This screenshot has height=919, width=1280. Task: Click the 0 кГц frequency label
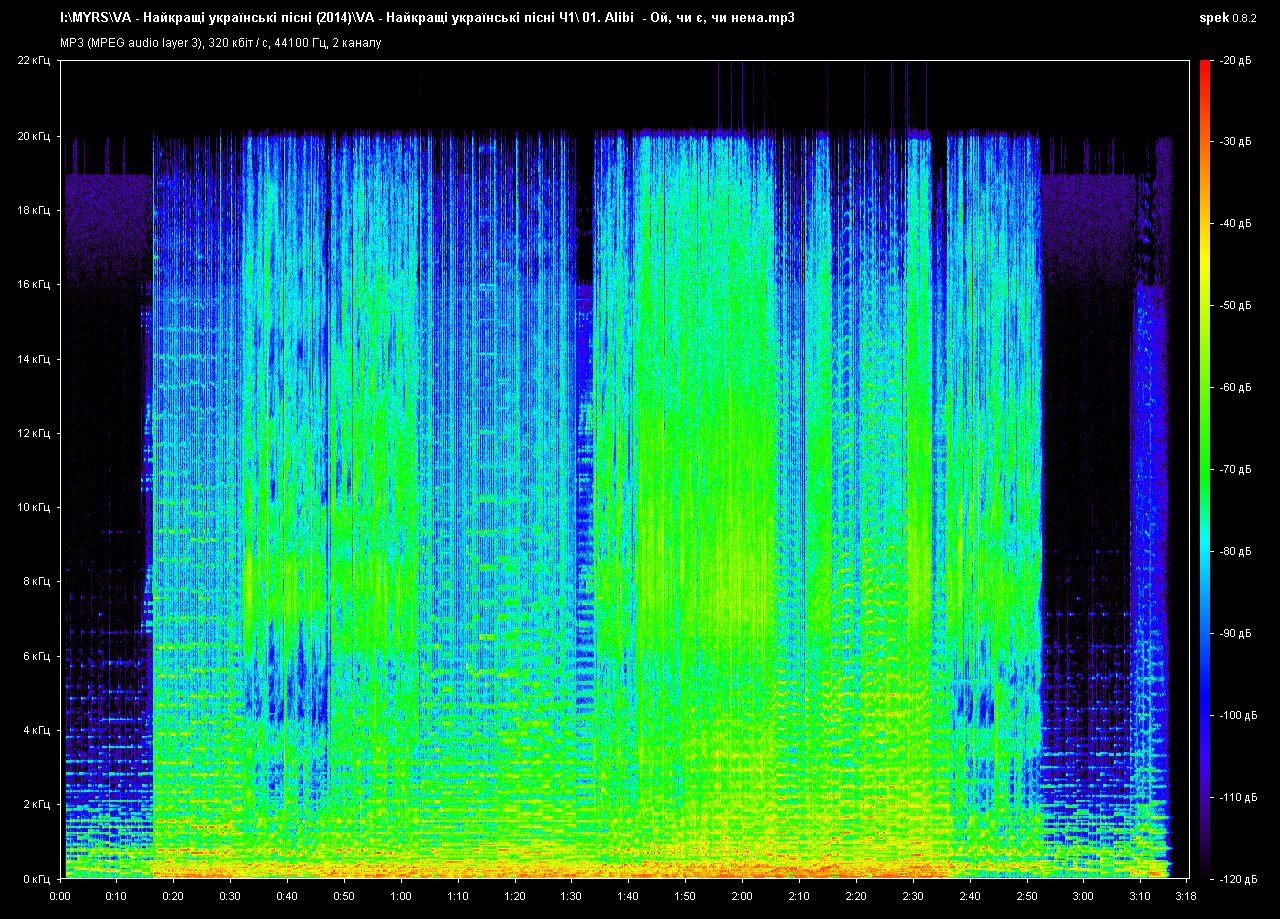(x=36, y=878)
